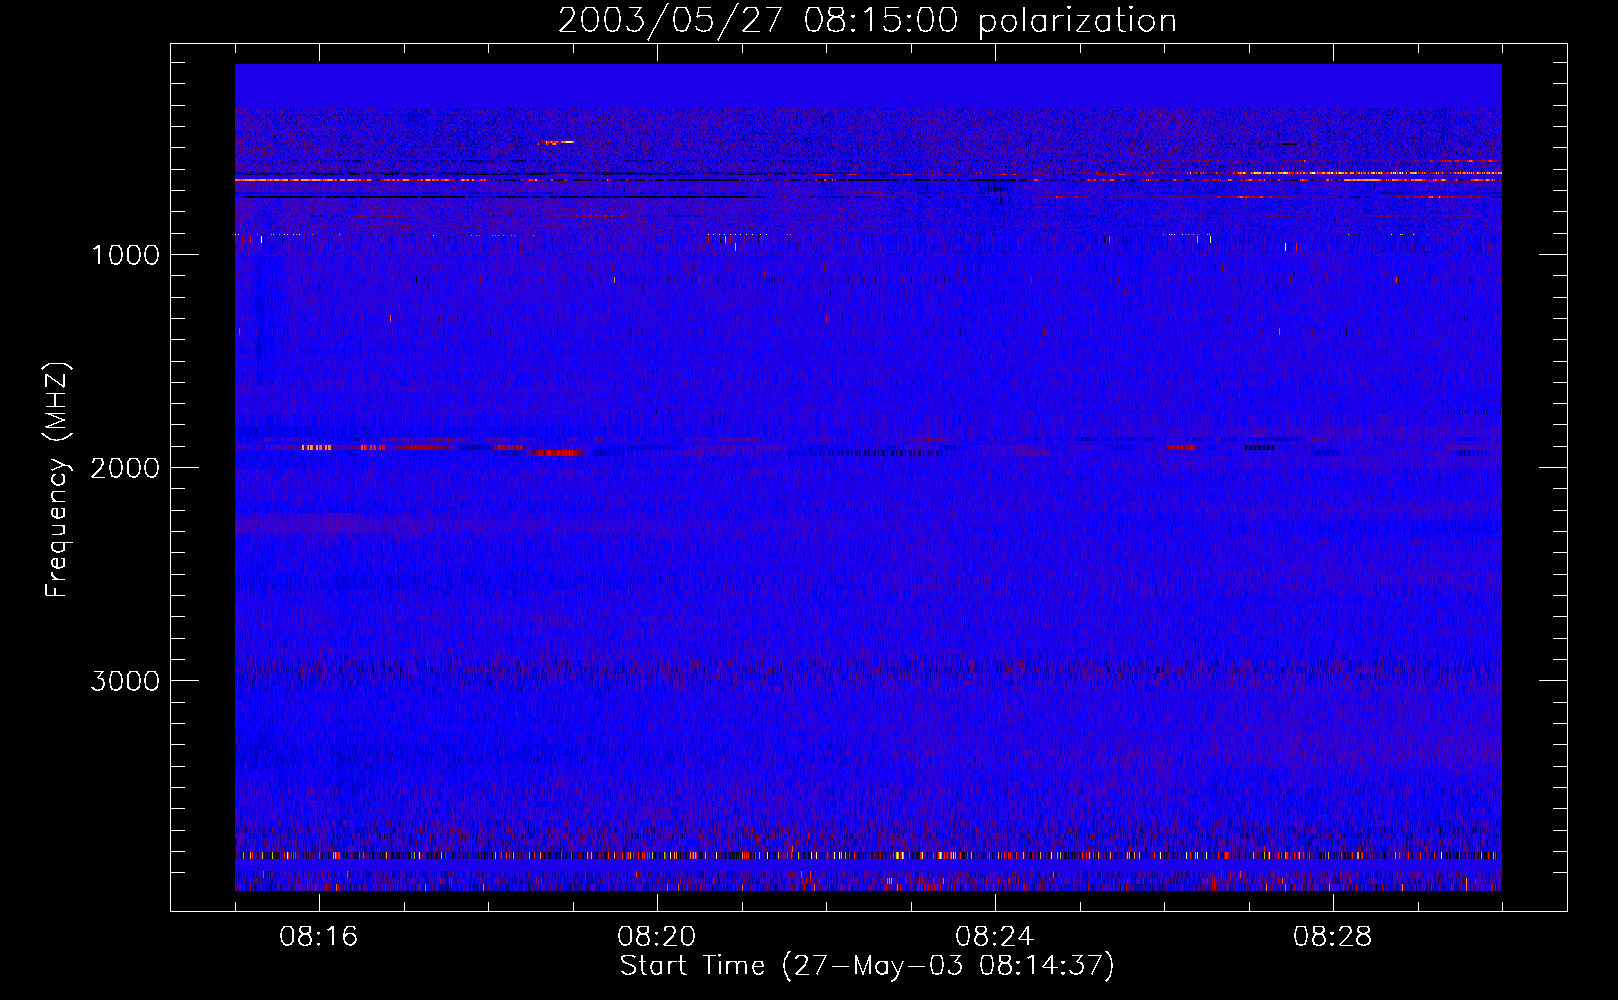Click the 08:16 time tick label
Viewport: 1618px width, 1000px height.
pyautogui.click(x=318, y=937)
